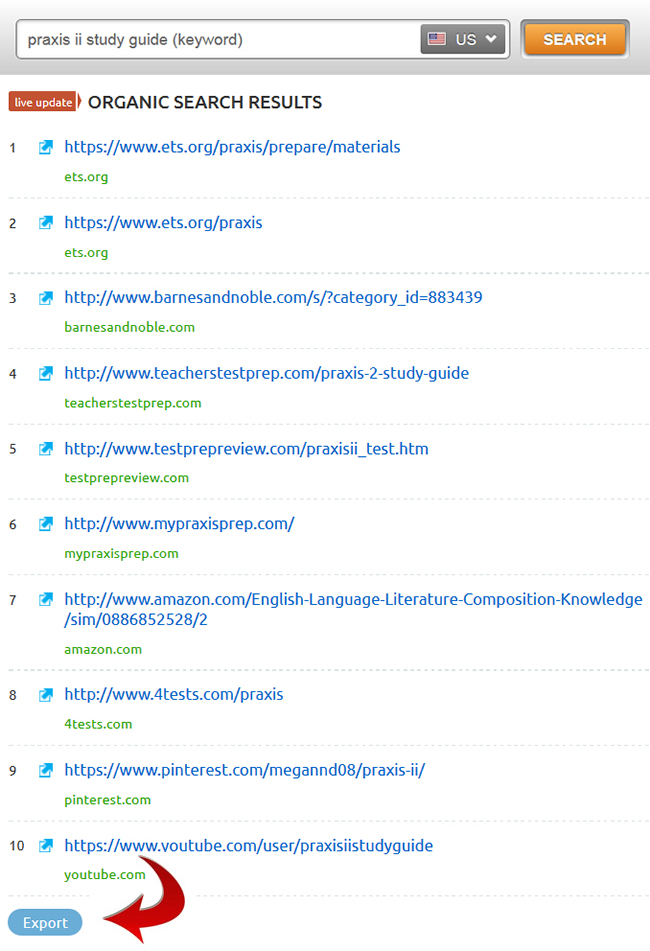Screen dimensions: 650x951
Task: Click green ets.org domain under result 2
Action: coord(86,252)
